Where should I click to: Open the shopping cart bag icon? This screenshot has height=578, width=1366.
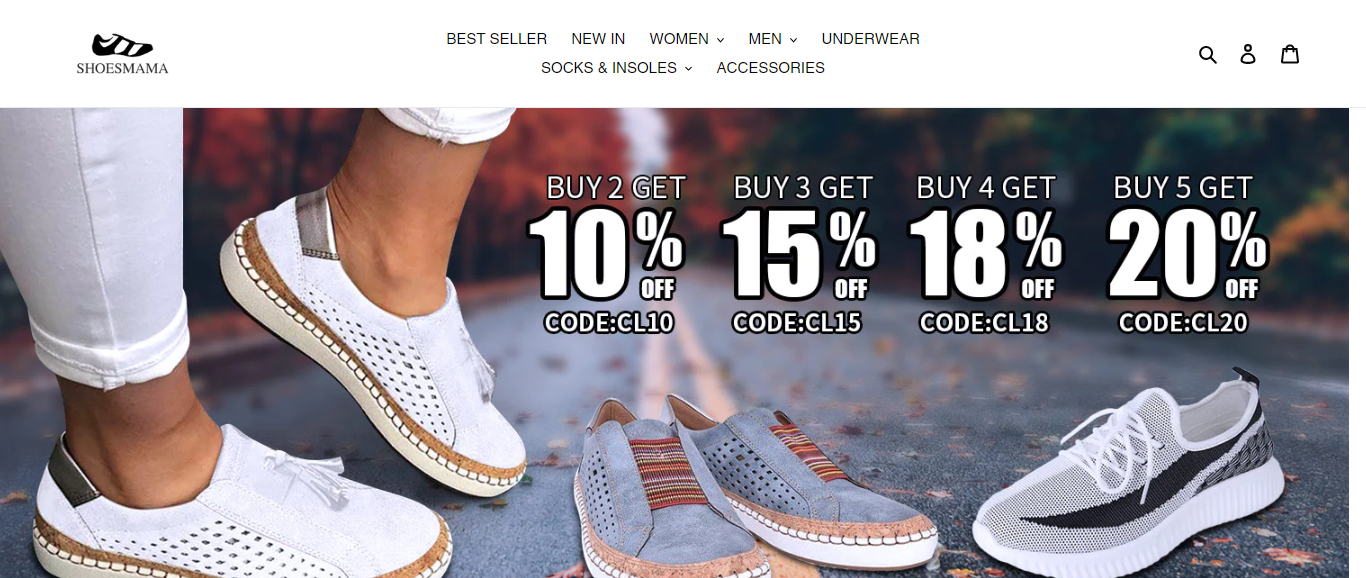[x=1290, y=53]
